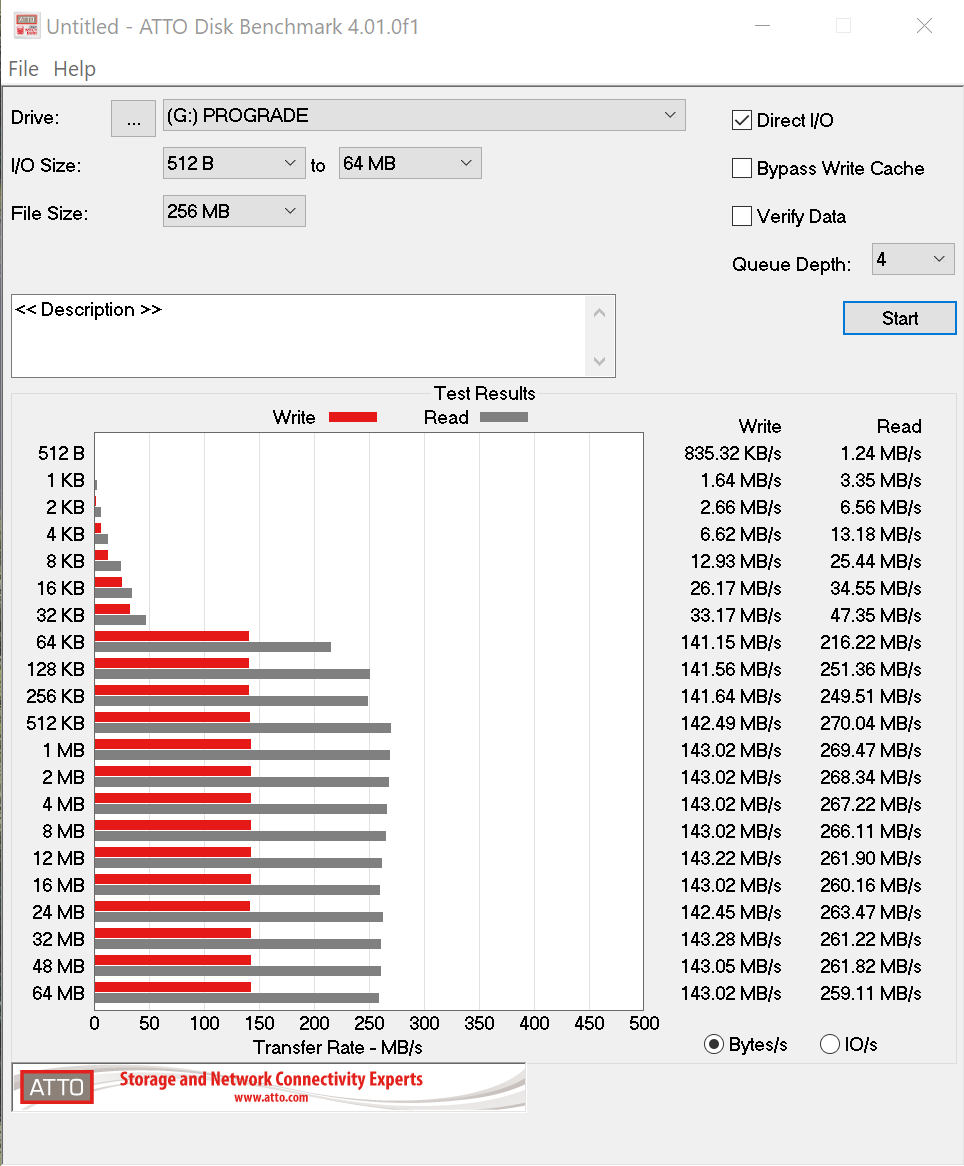Open the File Size 256 MB dropdown
Viewport: 964px width, 1166px height.
click(x=234, y=211)
